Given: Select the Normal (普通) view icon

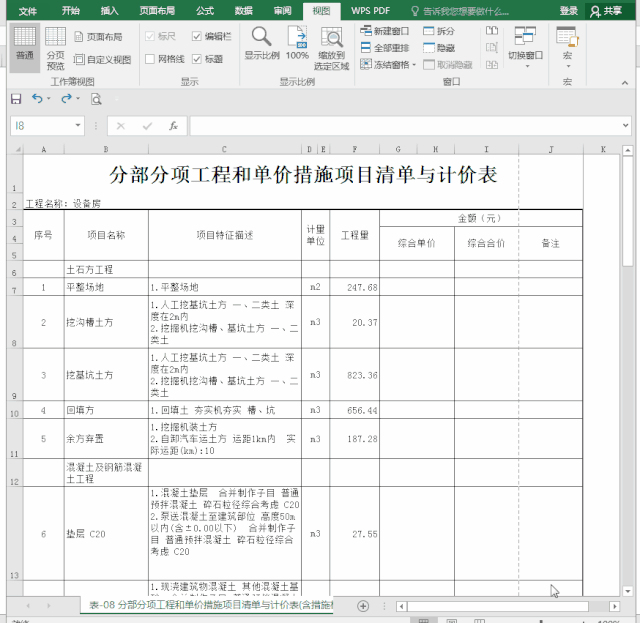Looking at the screenshot, I should tap(25, 47).
